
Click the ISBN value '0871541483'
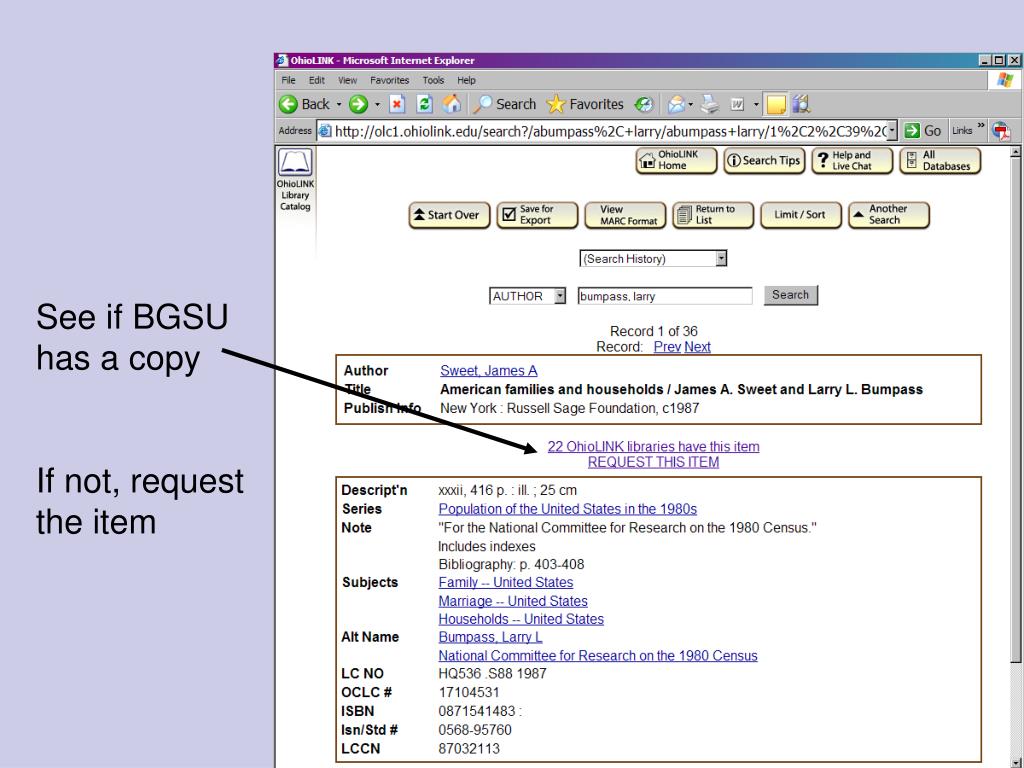(x=477, y=711)
